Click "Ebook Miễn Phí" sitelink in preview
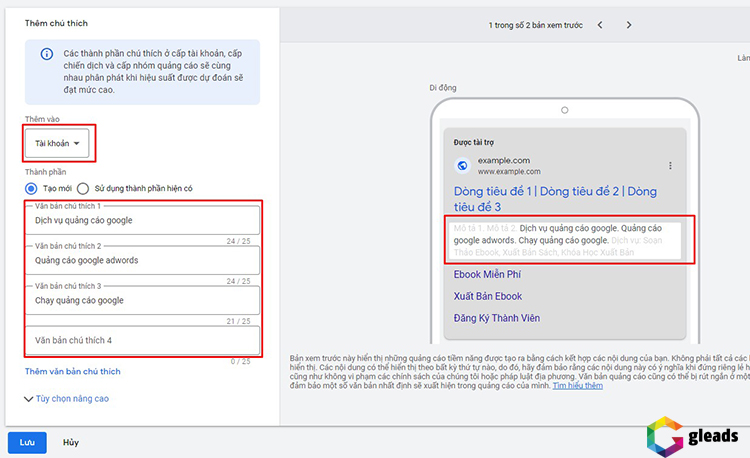Viewport: 750px width, 458px height. [488, 273]
